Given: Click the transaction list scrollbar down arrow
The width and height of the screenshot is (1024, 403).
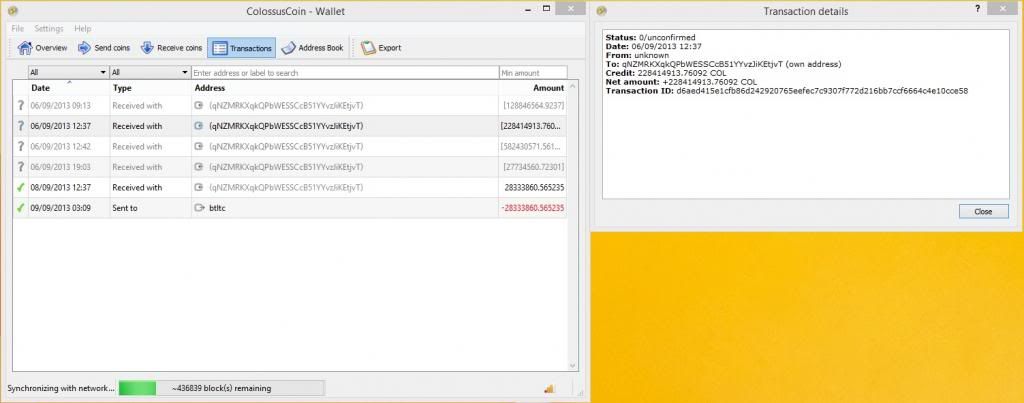Looking at the screenshot, I should coord(573,366).
